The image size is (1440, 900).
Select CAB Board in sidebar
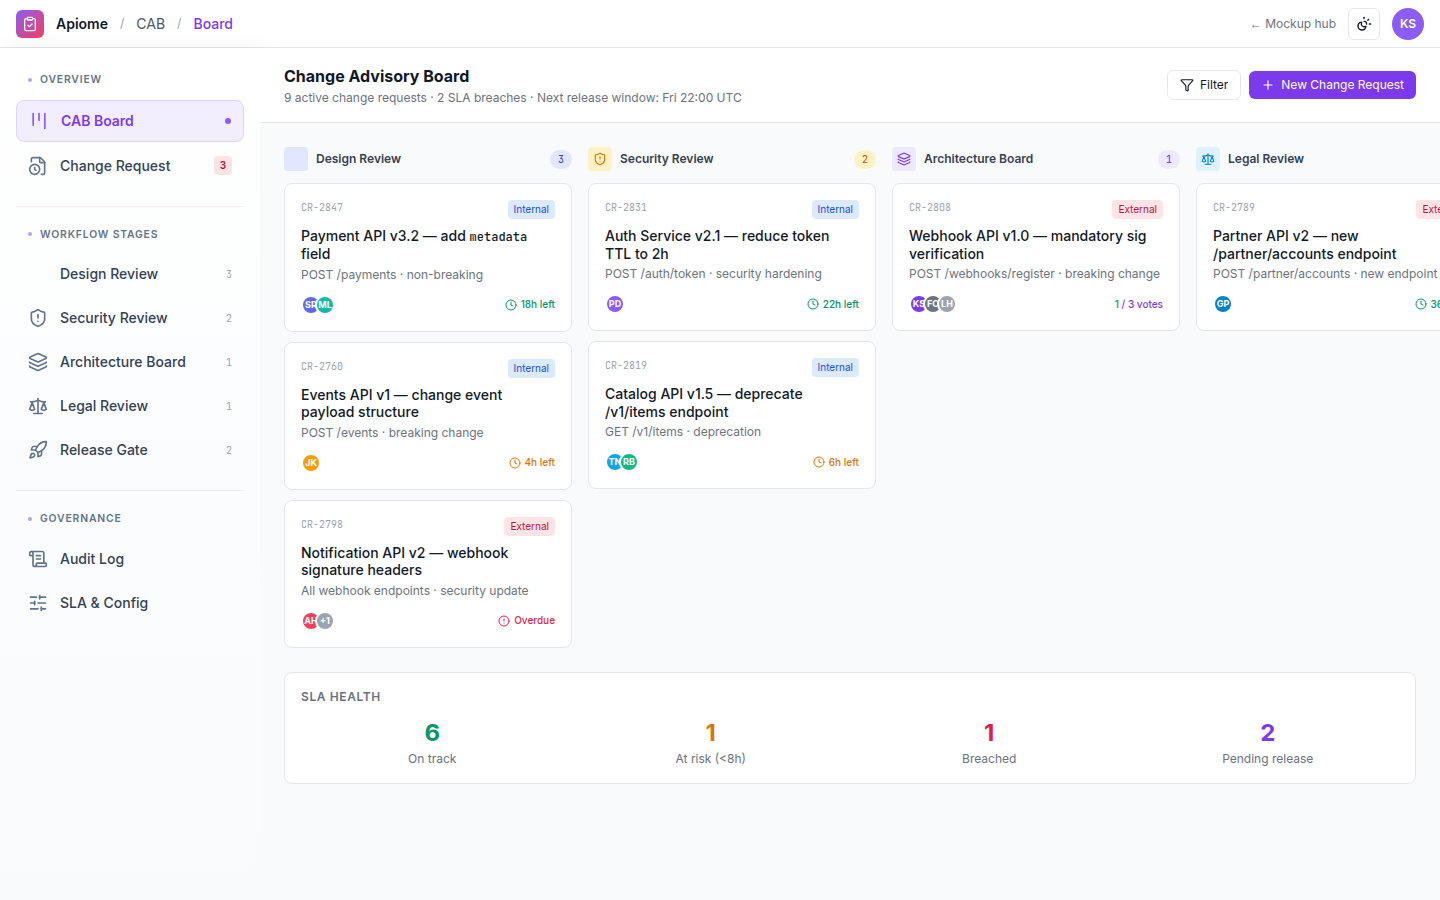pyautogui.click(x=130, y=121)
